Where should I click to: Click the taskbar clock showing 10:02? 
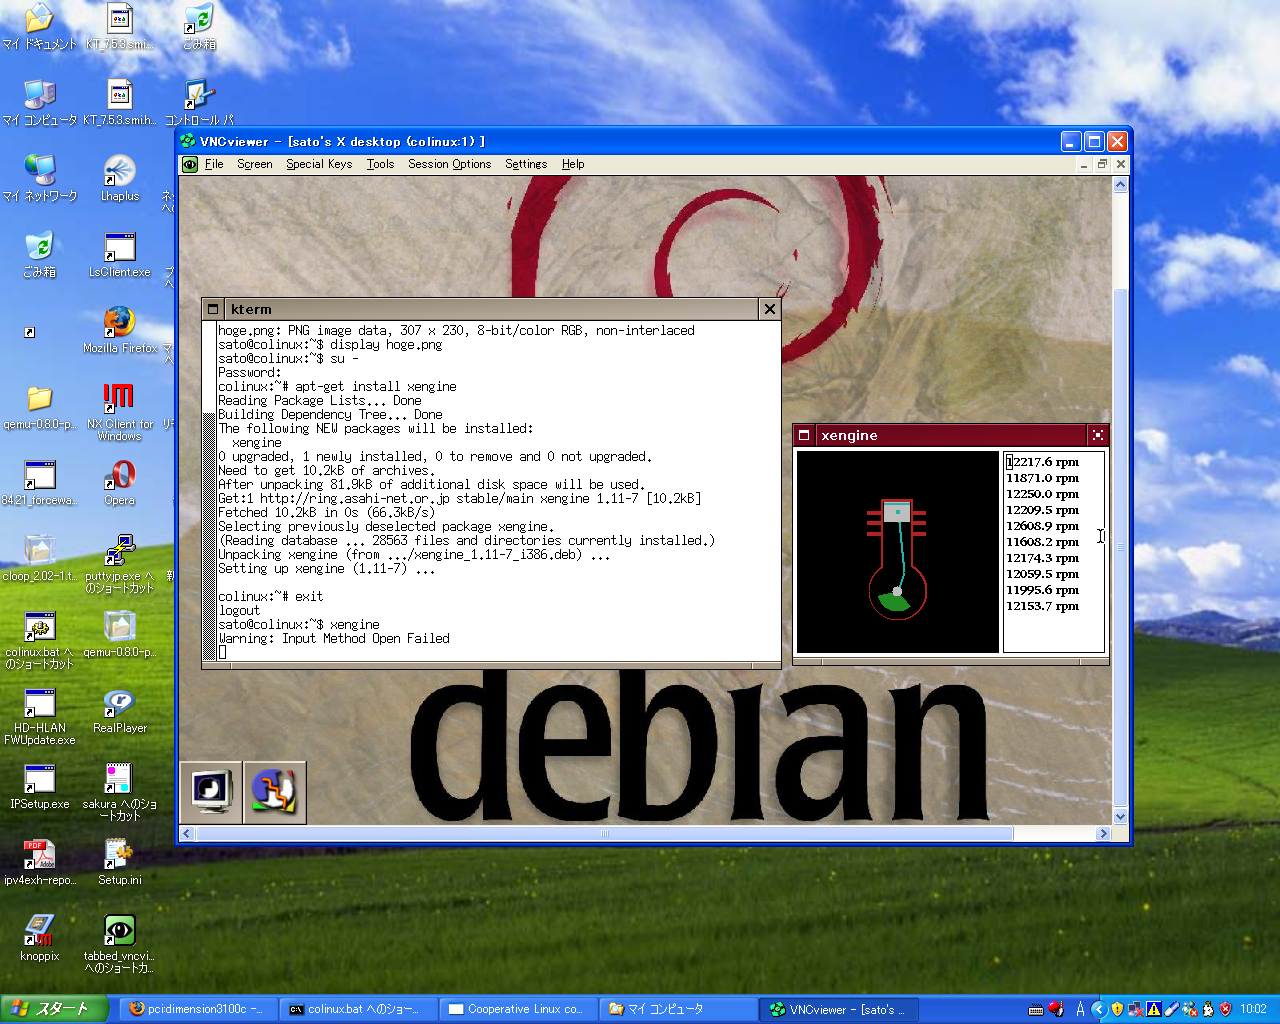click(x=1253, y=1009)
